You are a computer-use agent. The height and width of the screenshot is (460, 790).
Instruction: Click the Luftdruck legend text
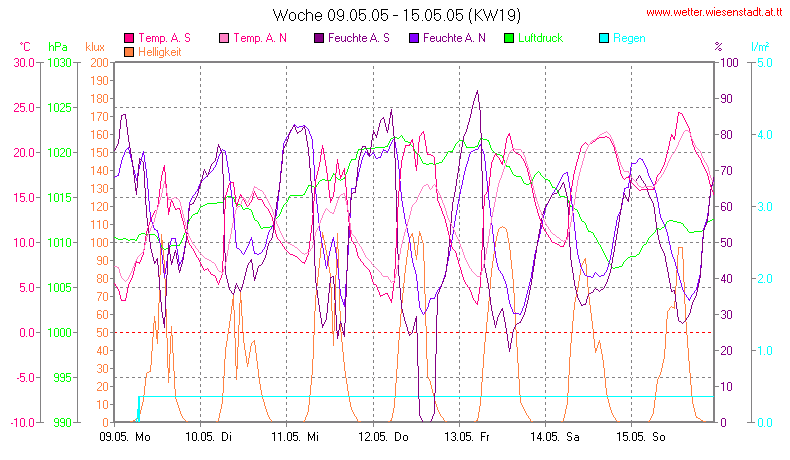pos(540,38)
